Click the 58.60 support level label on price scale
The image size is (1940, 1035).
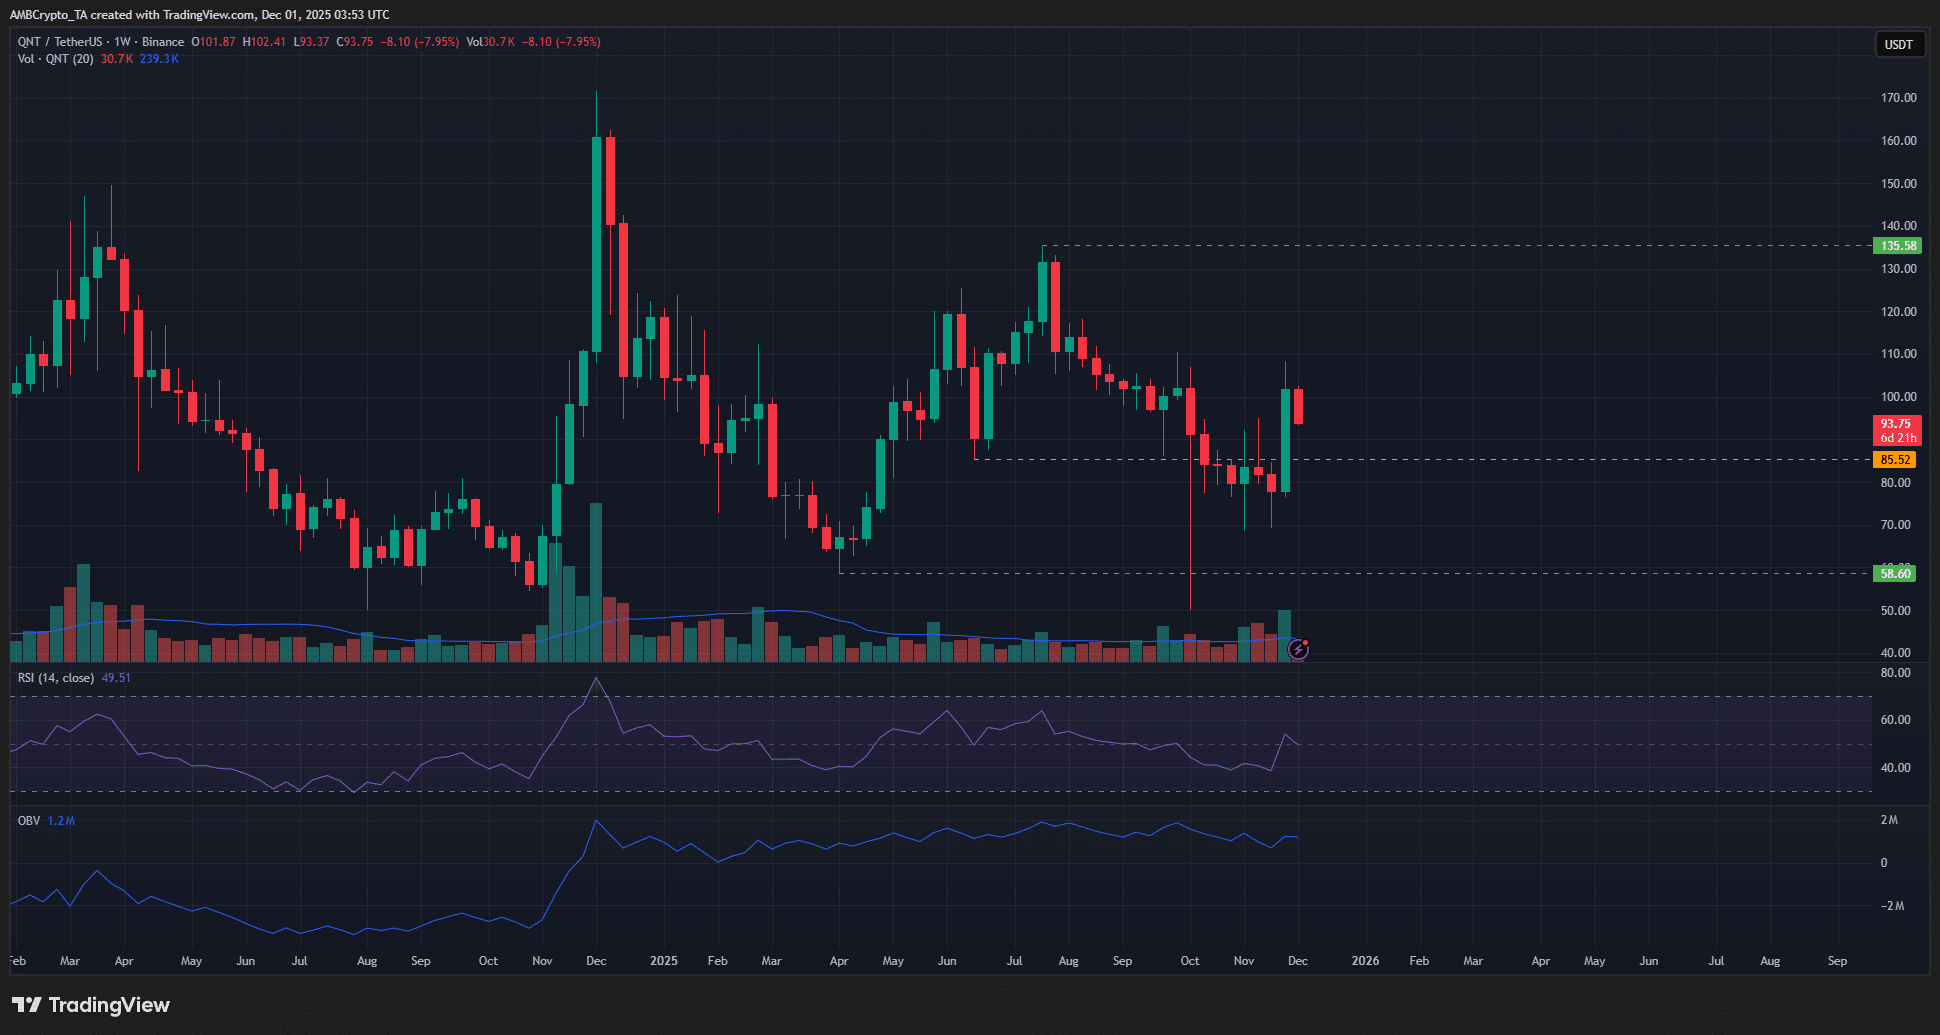coord(1895,573)
